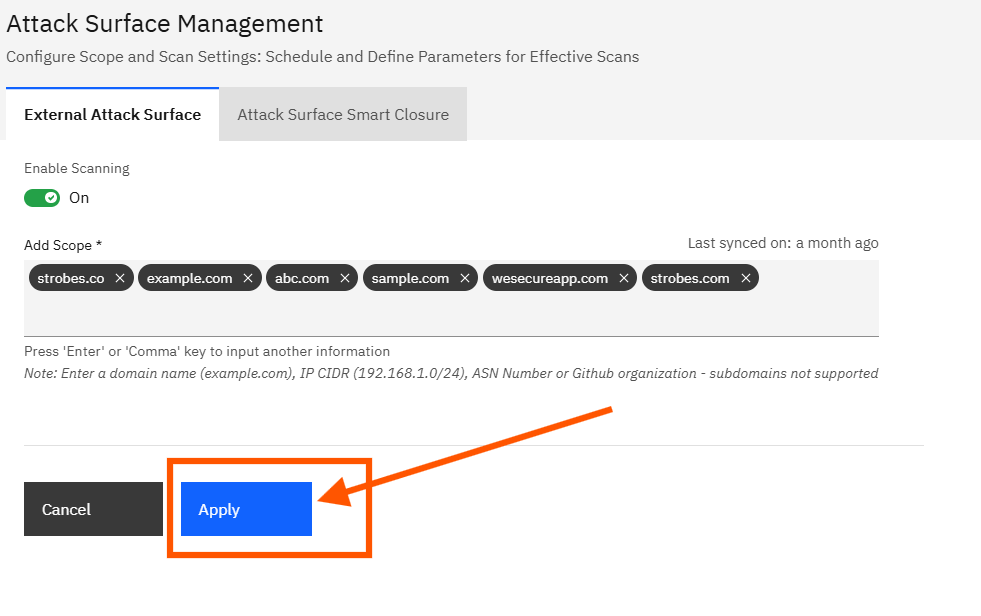981x616 pixels.
Task: Click empty area of Add Scope field
Action: (450, 315)
